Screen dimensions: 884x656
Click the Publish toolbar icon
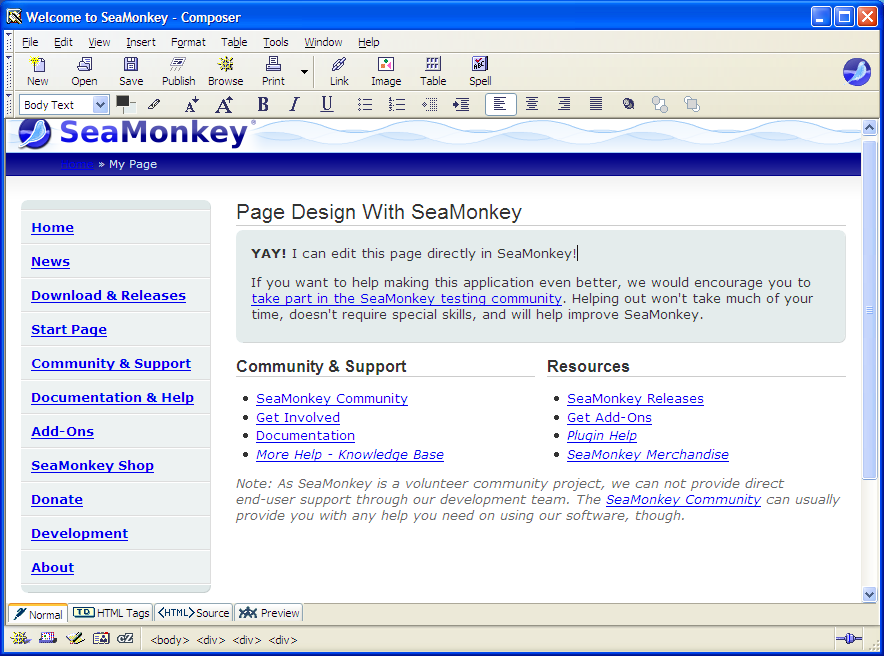tap(178, 71)
